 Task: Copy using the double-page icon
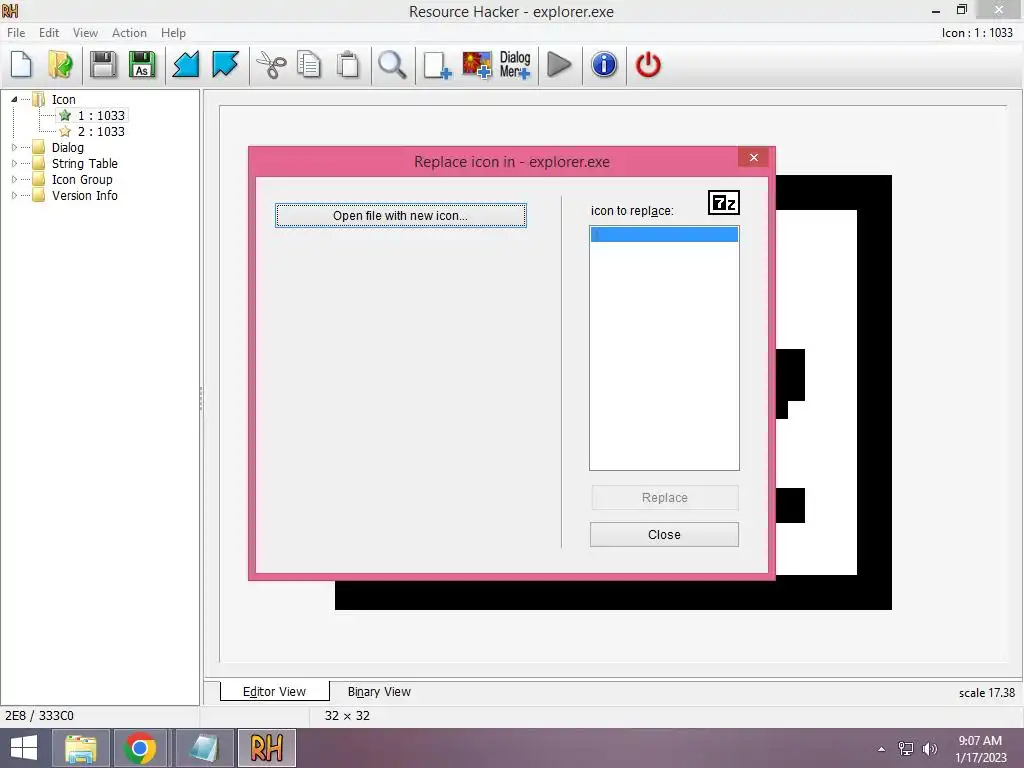coord(309,65)
